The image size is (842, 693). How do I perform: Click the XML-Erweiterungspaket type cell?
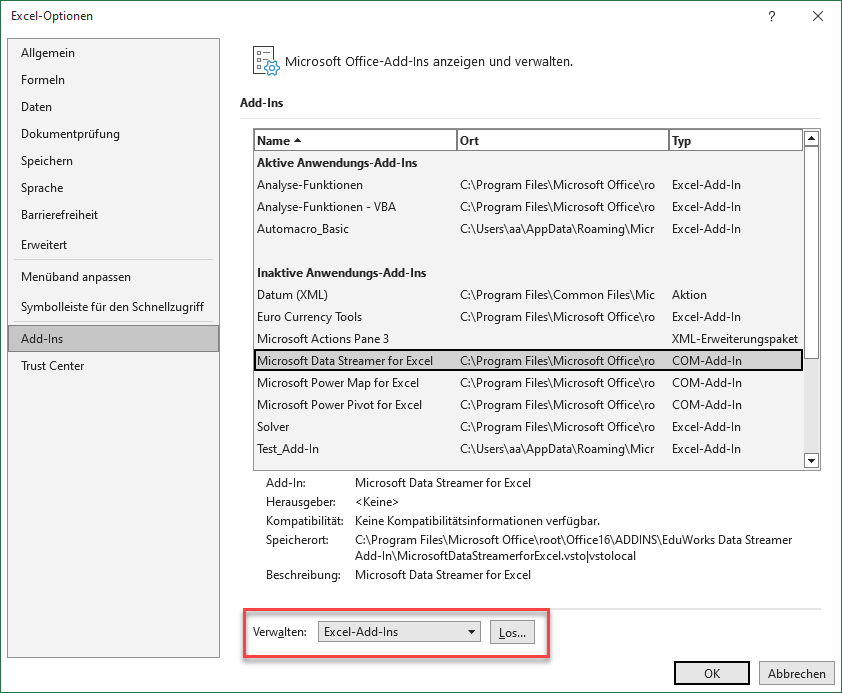pyautogui.click(x=735, y=339)
